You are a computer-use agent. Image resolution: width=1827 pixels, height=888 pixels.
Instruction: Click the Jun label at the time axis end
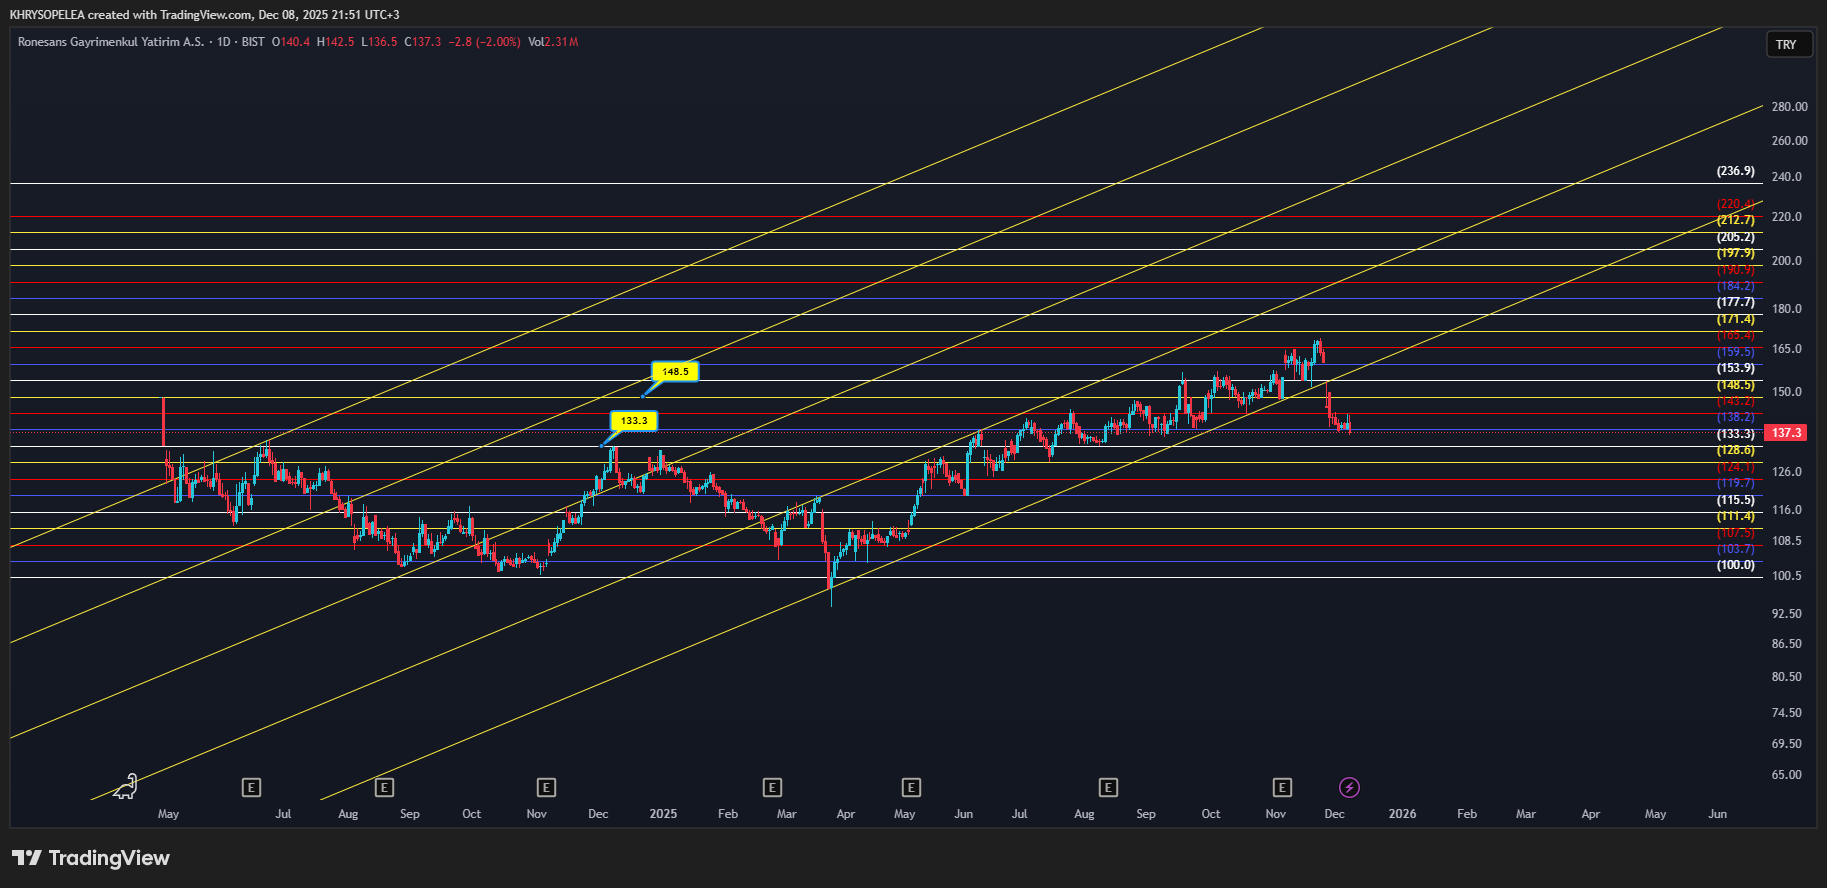click(1717, 814)
